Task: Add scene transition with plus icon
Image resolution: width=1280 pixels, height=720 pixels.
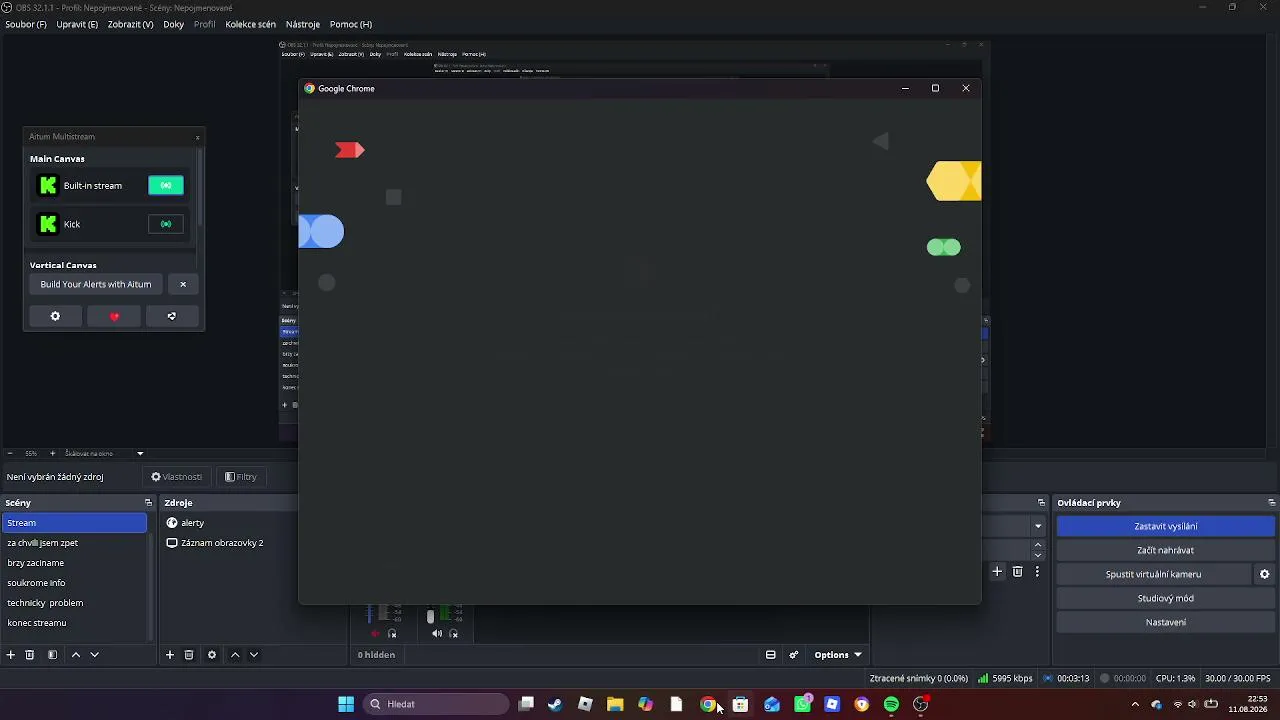Action: click(997, 572)
